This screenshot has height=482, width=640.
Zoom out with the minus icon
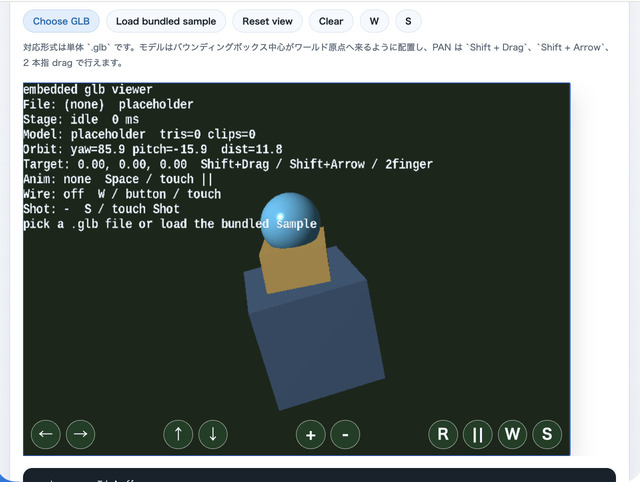345,434
